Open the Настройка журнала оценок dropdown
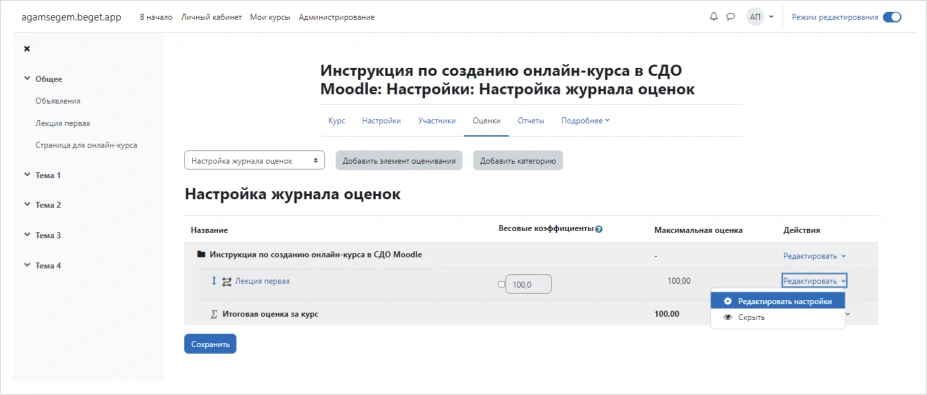Viewport: 927px width, 395px height. pos(254,160)
